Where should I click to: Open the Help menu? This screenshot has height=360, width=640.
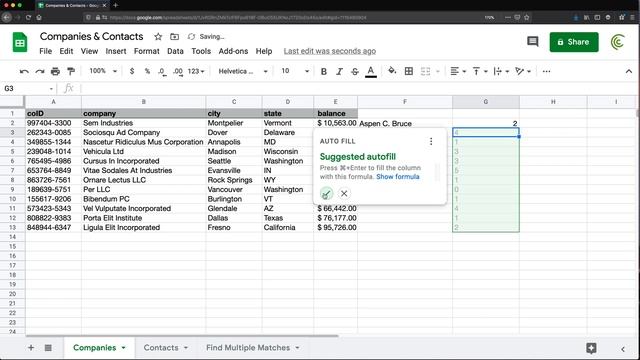264,51
